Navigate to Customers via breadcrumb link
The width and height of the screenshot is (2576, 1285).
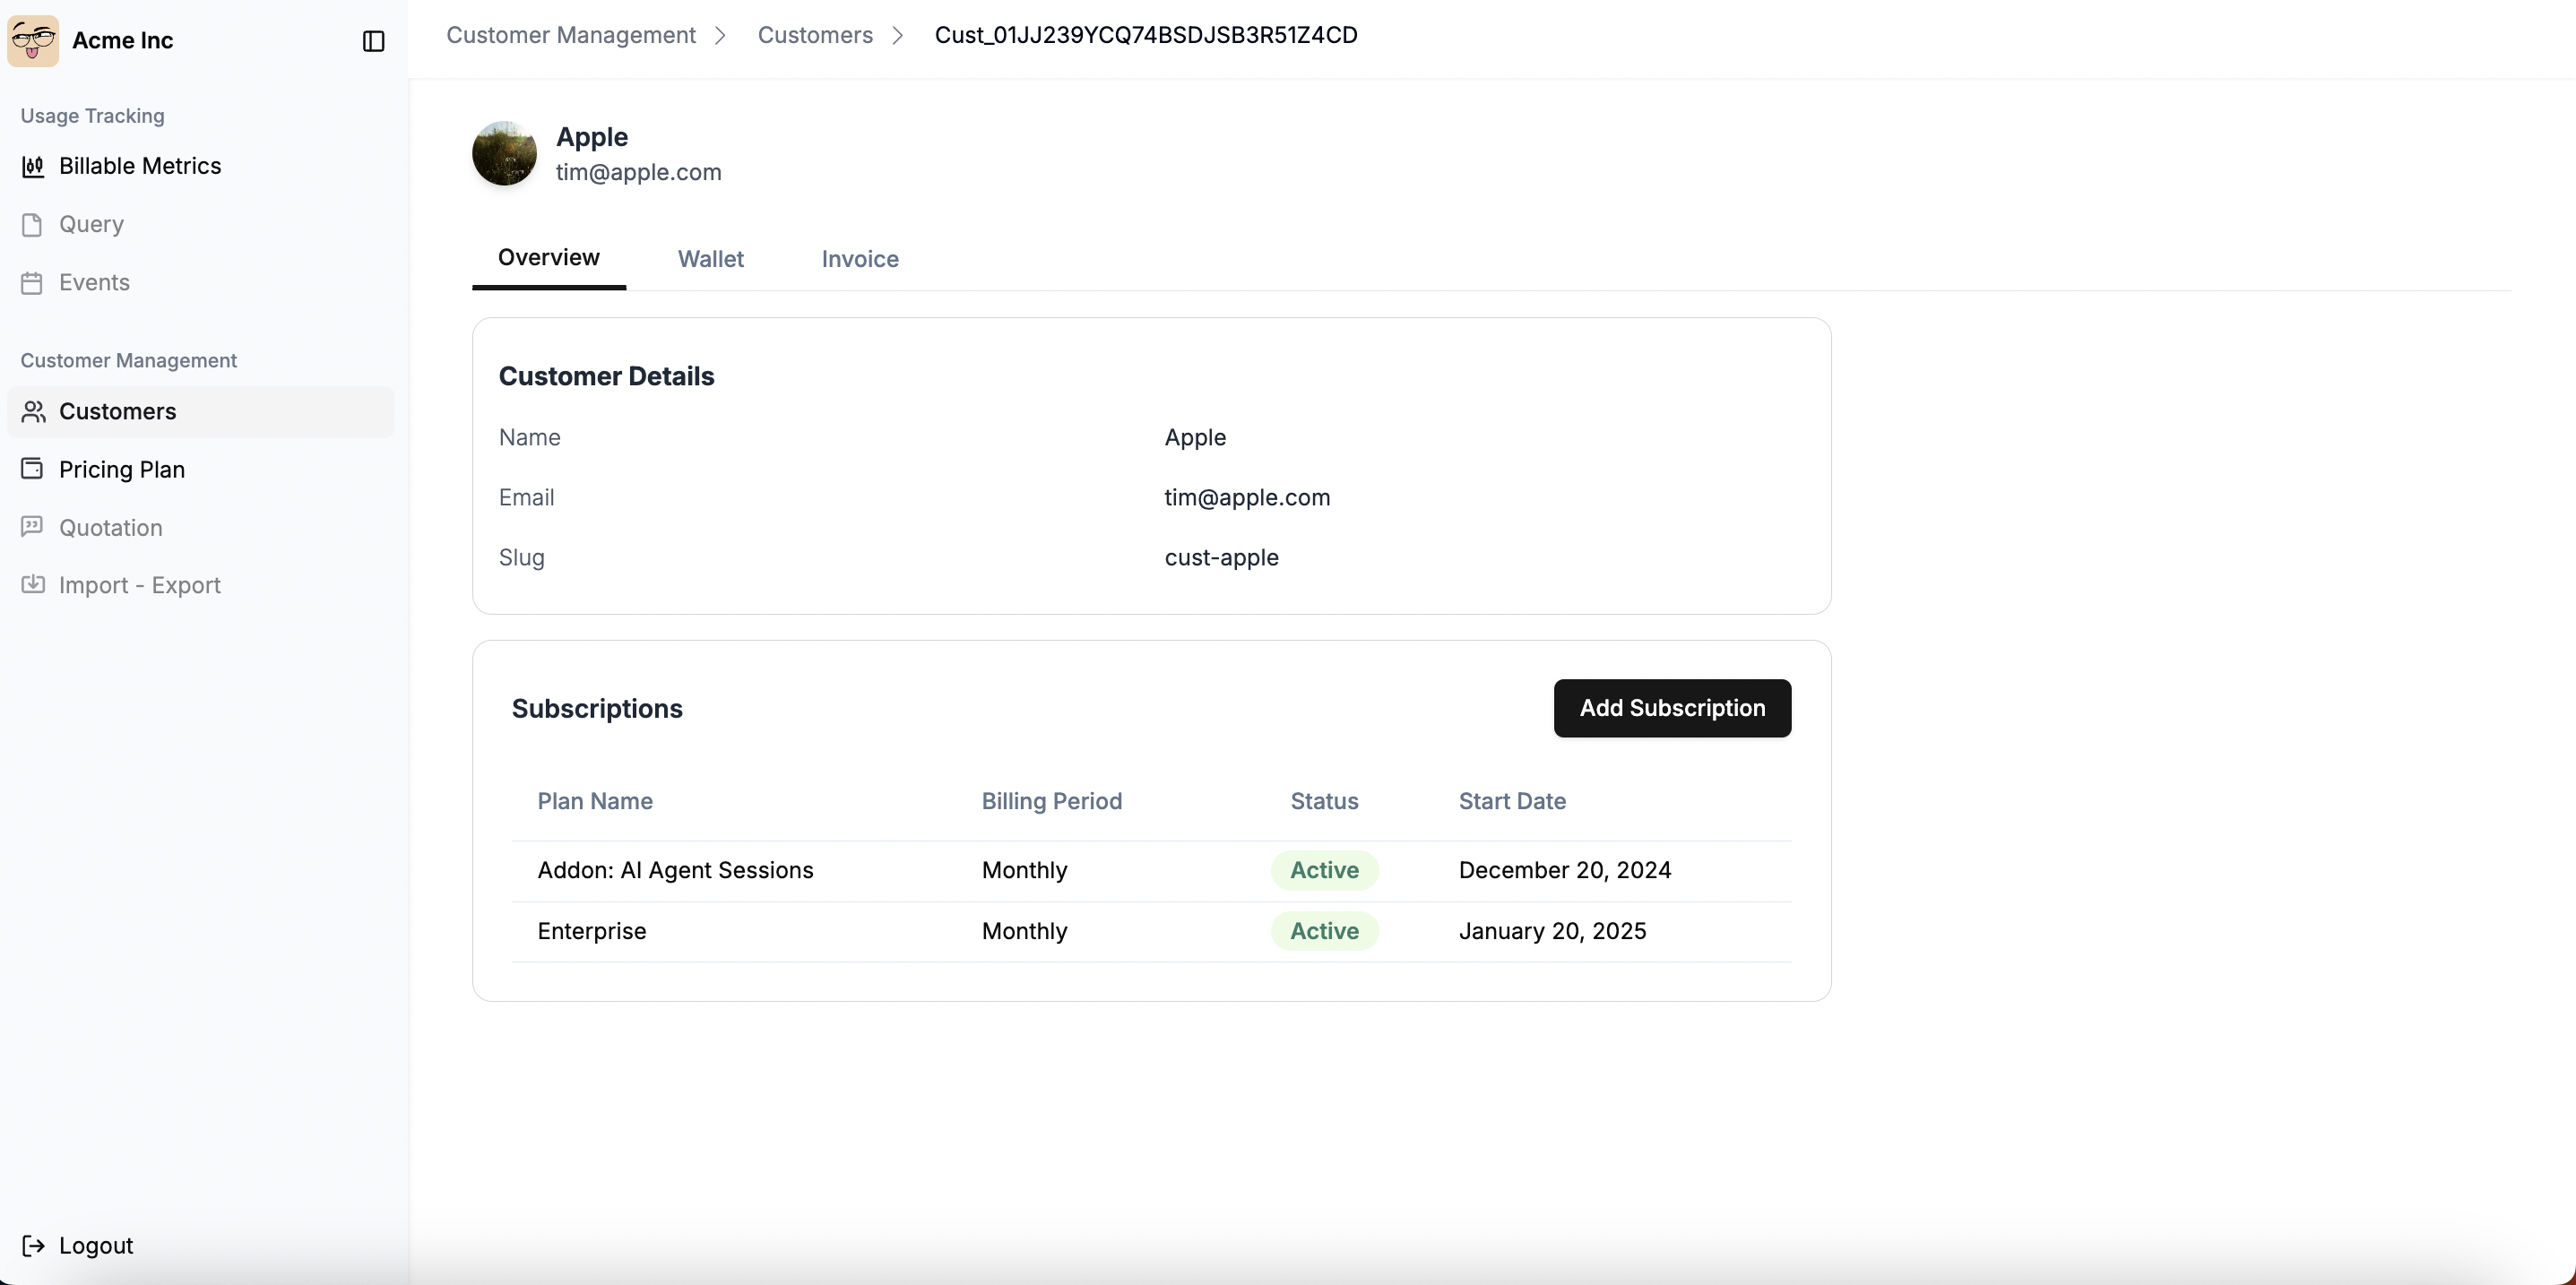point(815,35)
